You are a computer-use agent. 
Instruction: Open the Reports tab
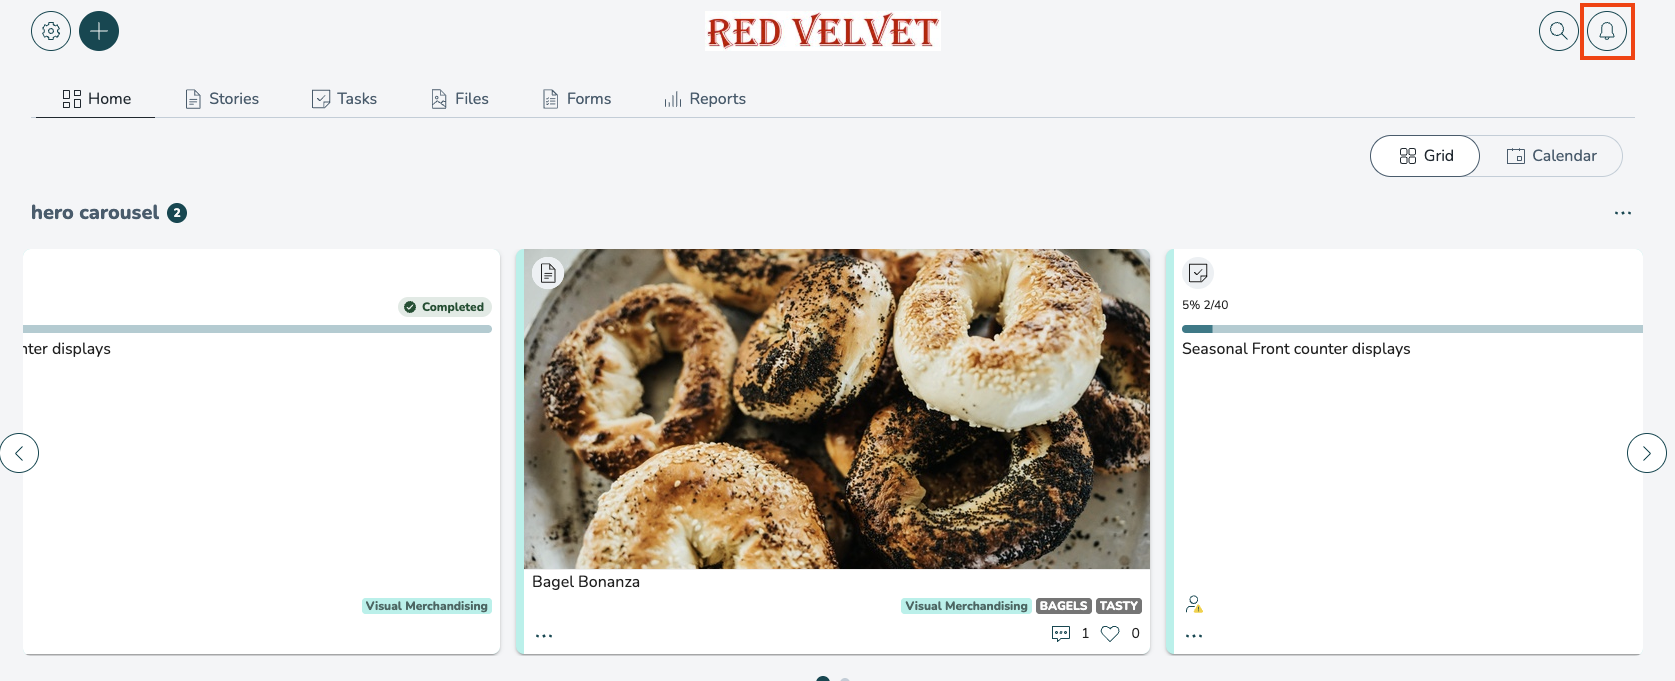pyautogui.click(x=705, y=99)
